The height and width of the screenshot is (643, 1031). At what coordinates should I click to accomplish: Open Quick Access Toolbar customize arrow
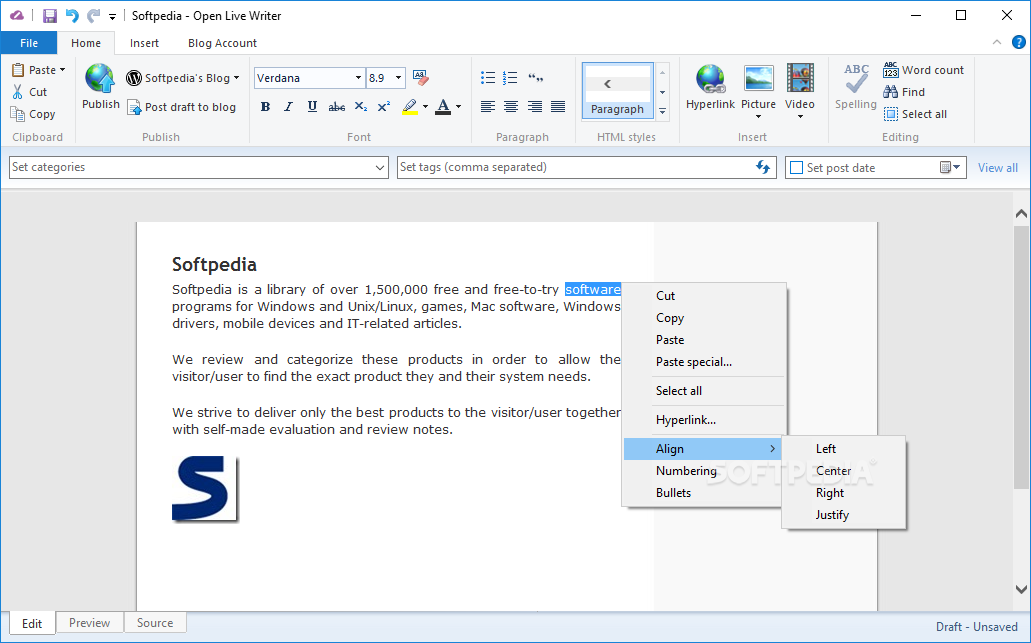[112, 17]
